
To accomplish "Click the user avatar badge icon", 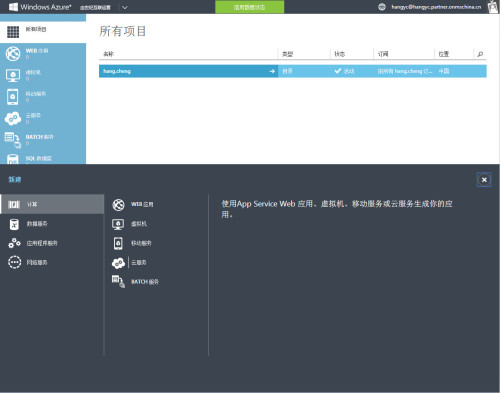I will point(493,7).
